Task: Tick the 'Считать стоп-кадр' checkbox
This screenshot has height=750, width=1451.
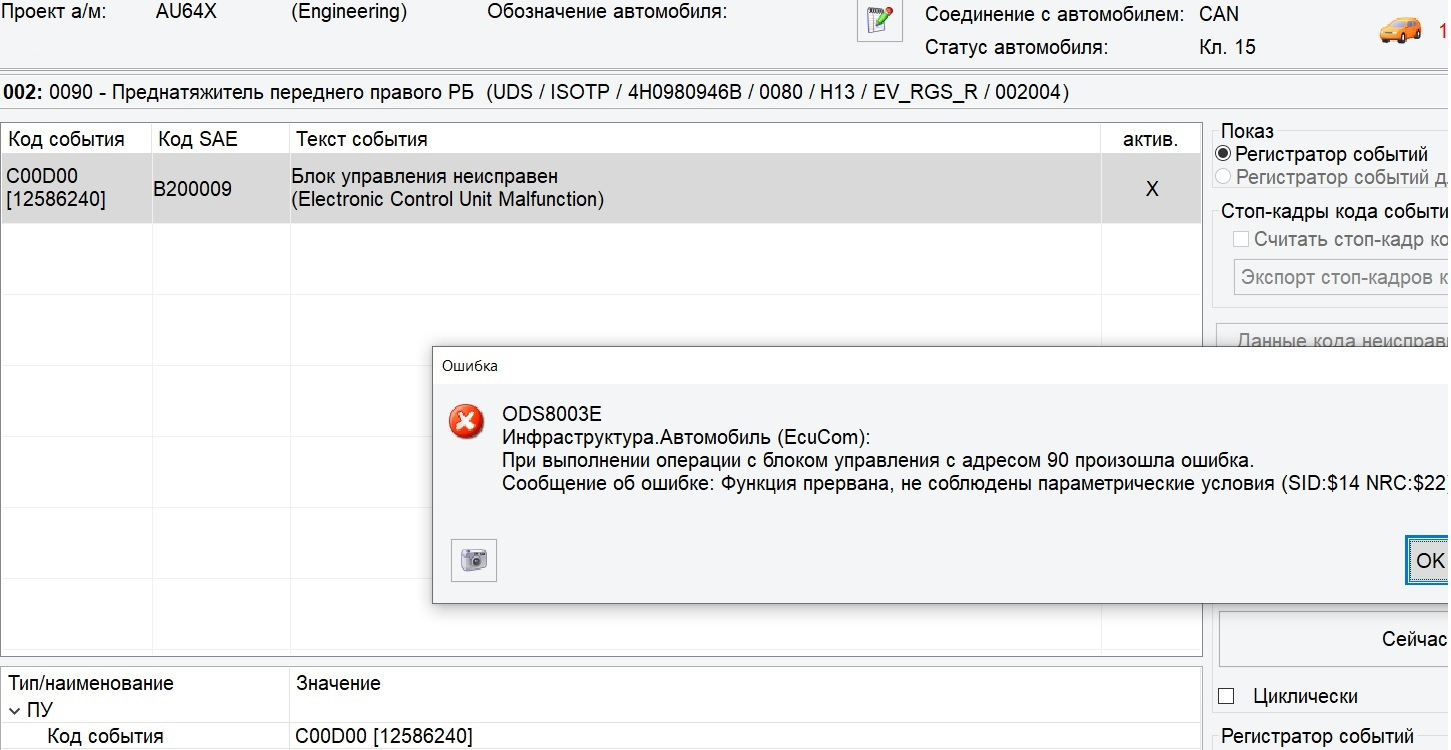Action: point(1241,239)
